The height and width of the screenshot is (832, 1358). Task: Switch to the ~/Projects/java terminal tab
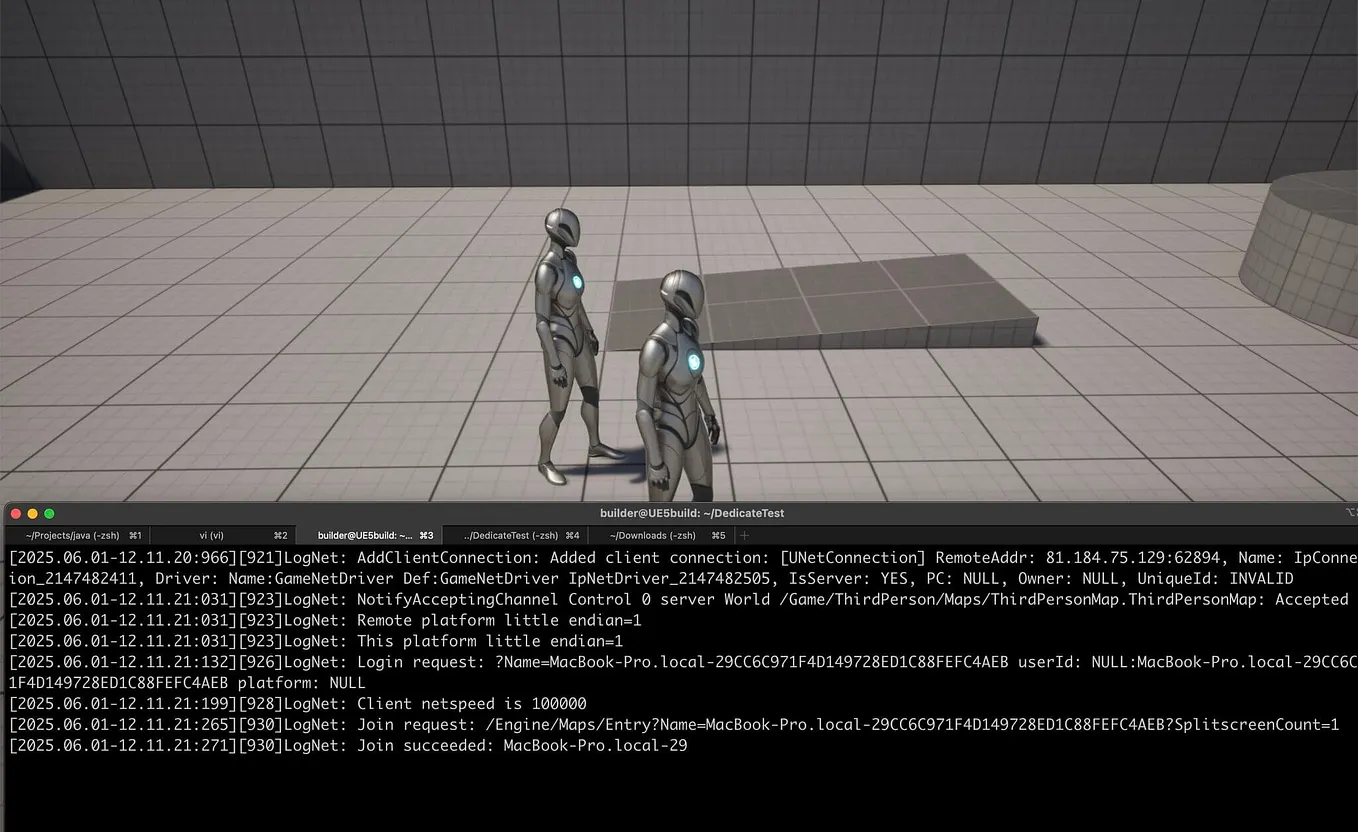click(75, 535)
